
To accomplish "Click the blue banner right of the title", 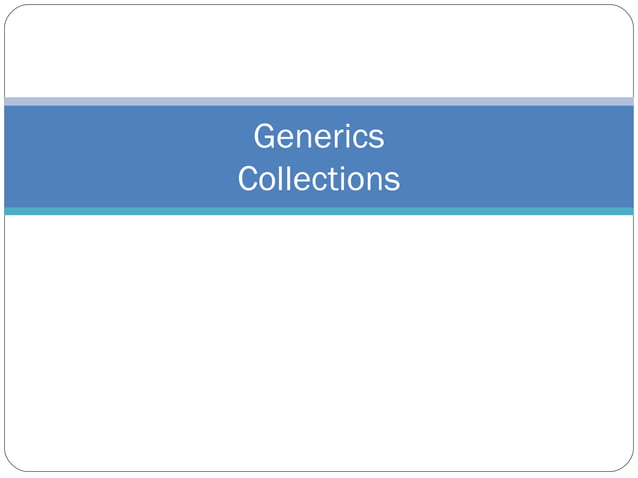I will (x=517, y=157).
